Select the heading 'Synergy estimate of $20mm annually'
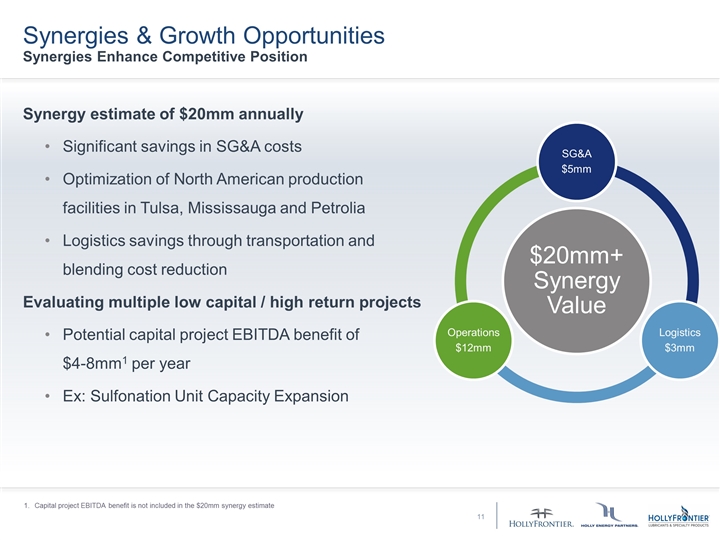The image size is (720, 540). pos(163,113)
